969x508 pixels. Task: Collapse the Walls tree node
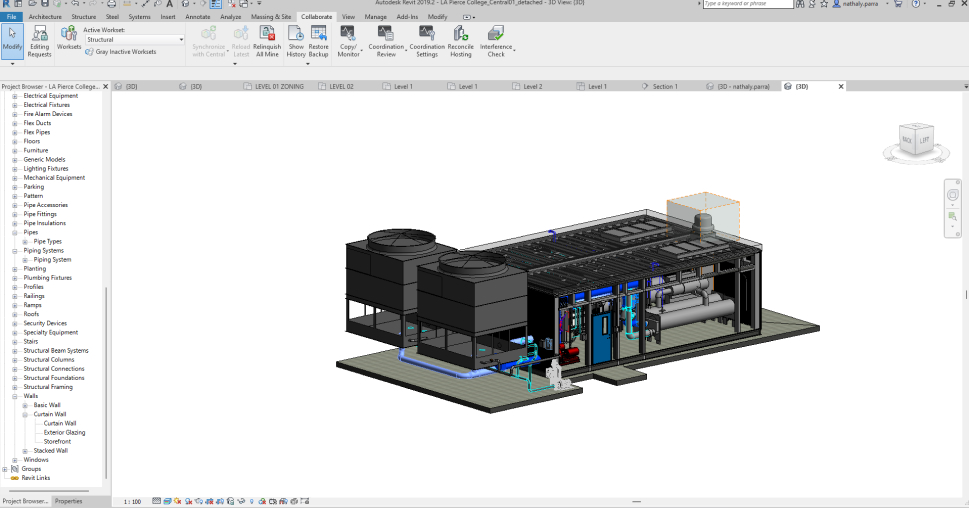[x=17, y=396]
